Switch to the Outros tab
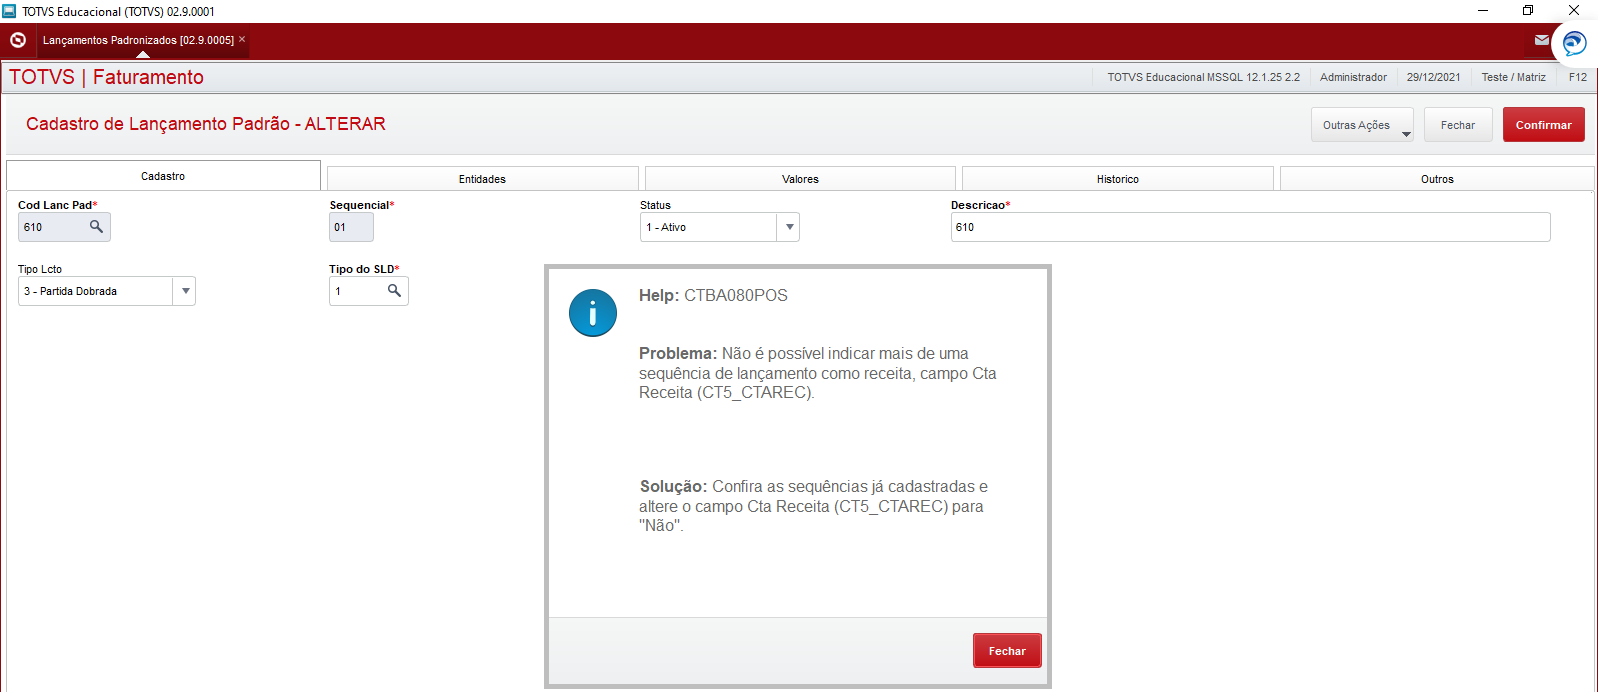Viewport: 1598px width, 692px height. (1437, 179)
